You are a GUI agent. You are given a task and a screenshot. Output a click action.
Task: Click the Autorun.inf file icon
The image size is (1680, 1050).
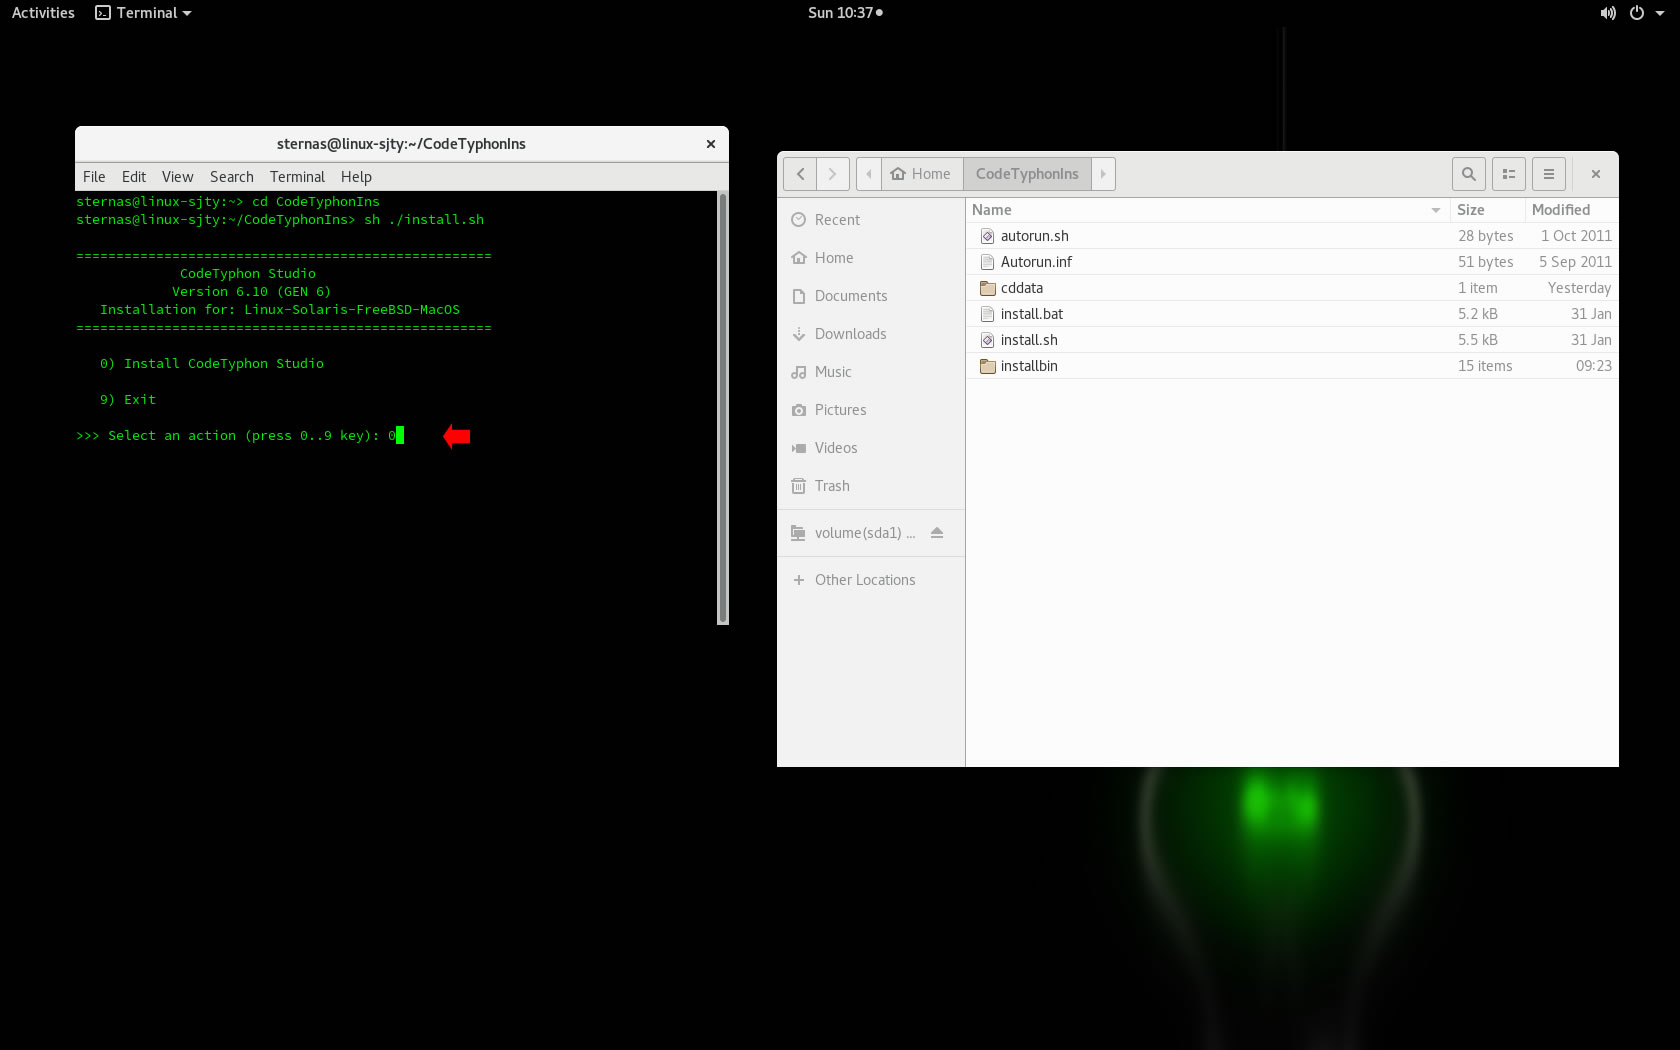pos(987,262)
